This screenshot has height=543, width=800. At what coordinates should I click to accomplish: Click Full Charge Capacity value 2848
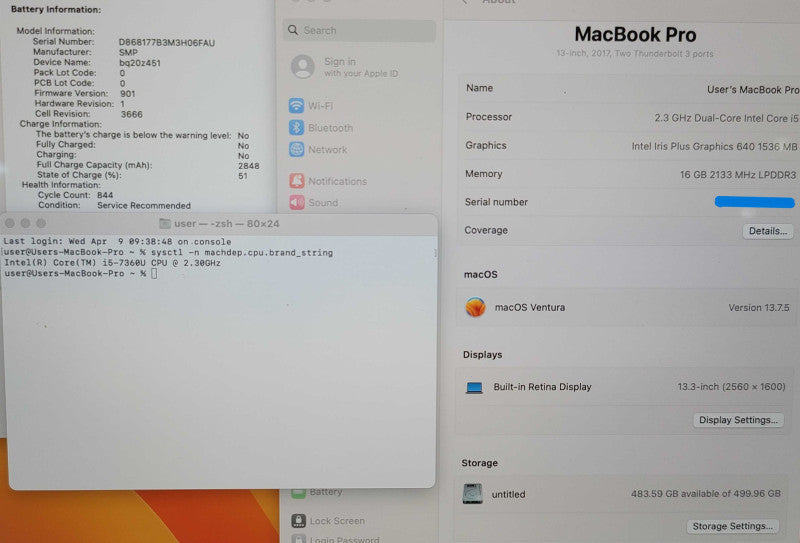click(x=248, y=166)
